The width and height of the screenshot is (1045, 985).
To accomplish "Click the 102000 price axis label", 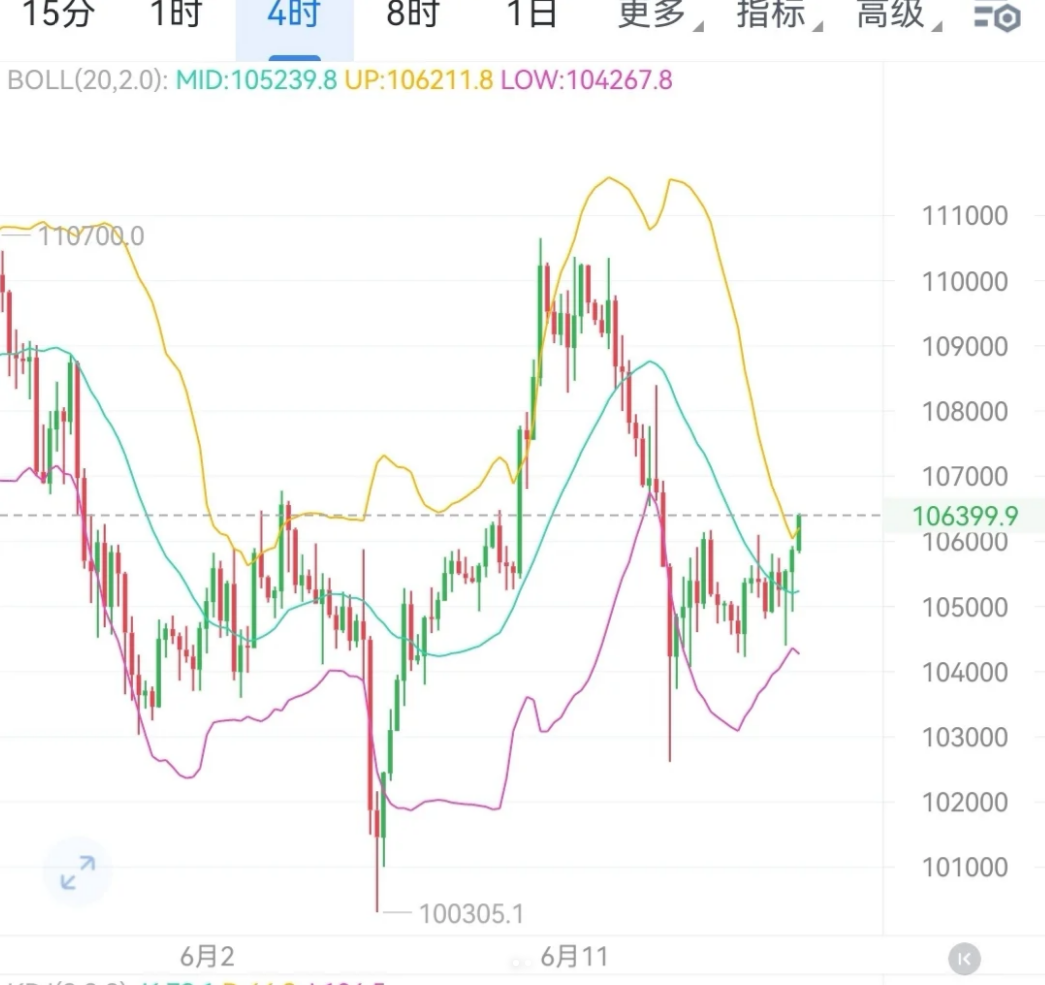I will [964, 802].
